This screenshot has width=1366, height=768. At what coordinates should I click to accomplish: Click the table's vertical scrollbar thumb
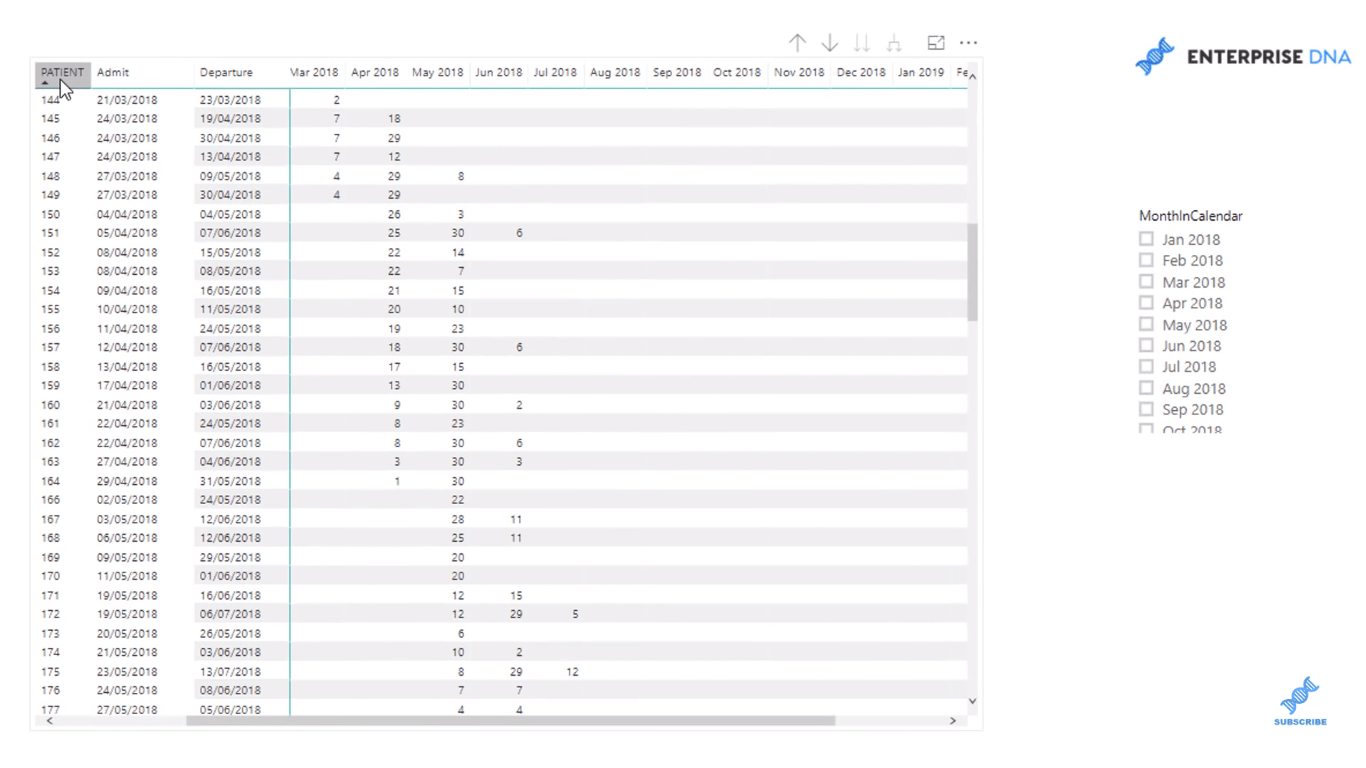(972, 272)
